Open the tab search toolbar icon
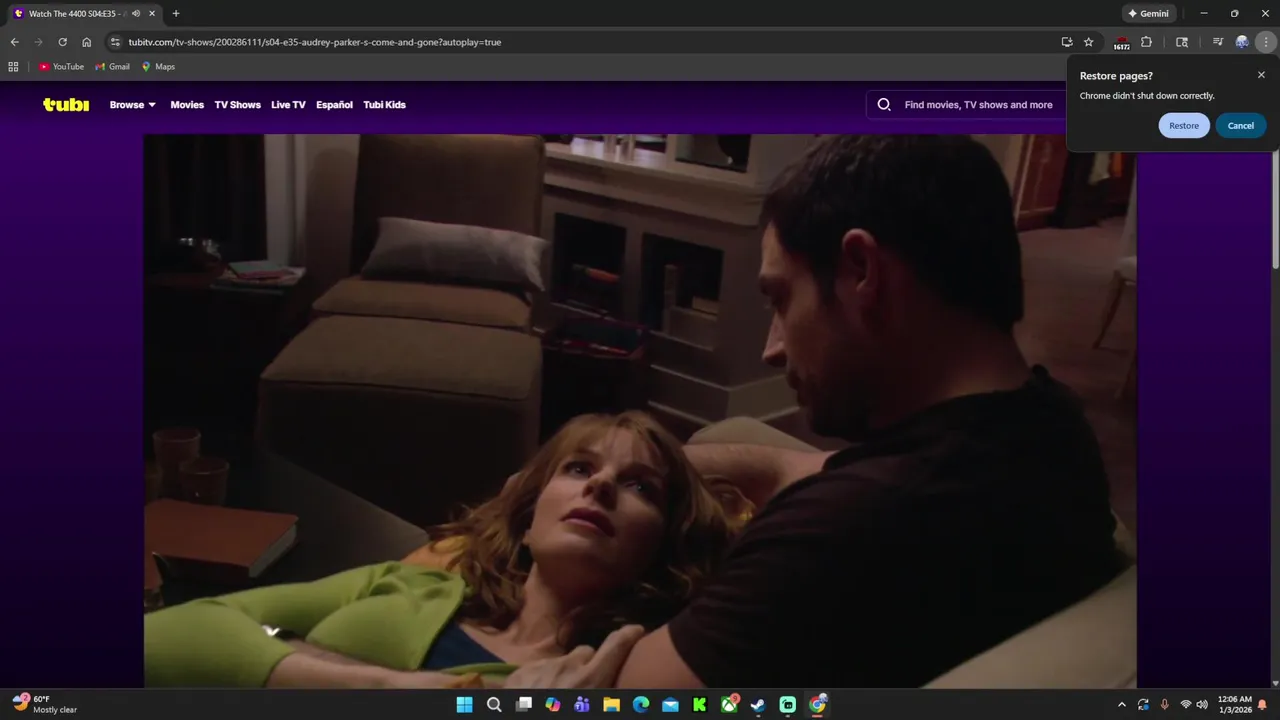The height and width of the screenshot is (720, 1280). click(1182, 42)
